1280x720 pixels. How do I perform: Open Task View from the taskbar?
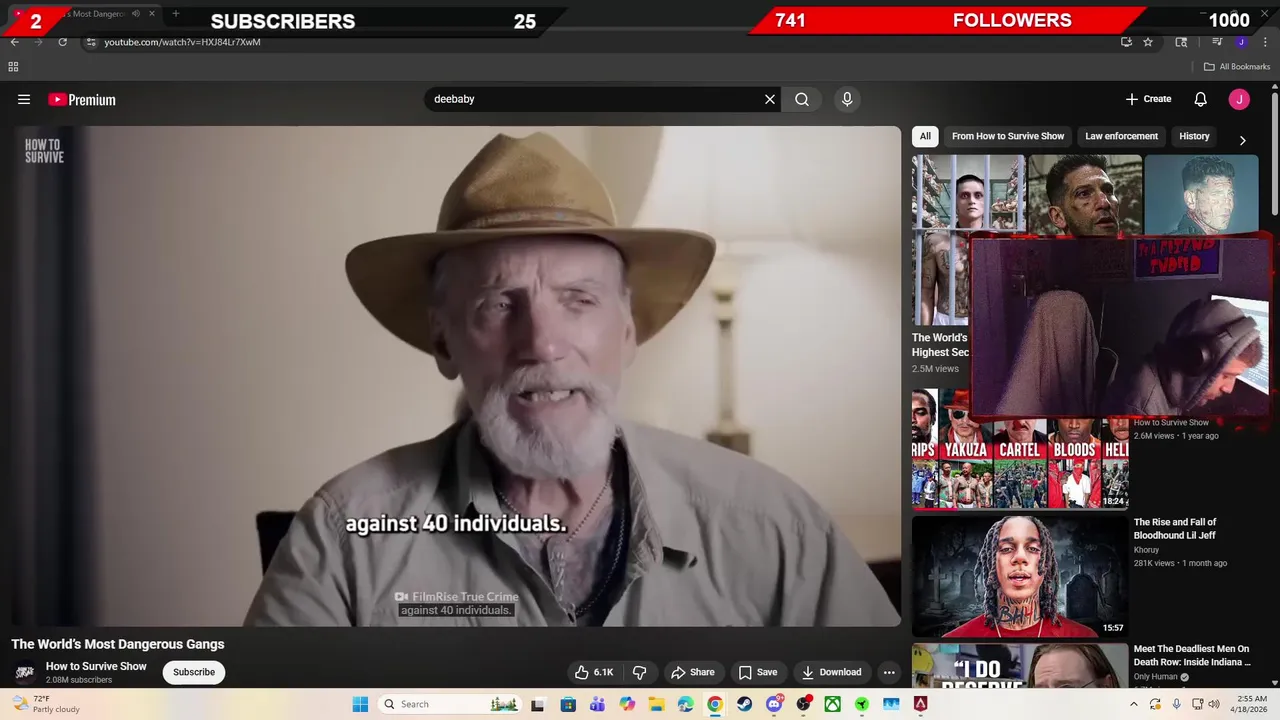click(x=538, y=704)
